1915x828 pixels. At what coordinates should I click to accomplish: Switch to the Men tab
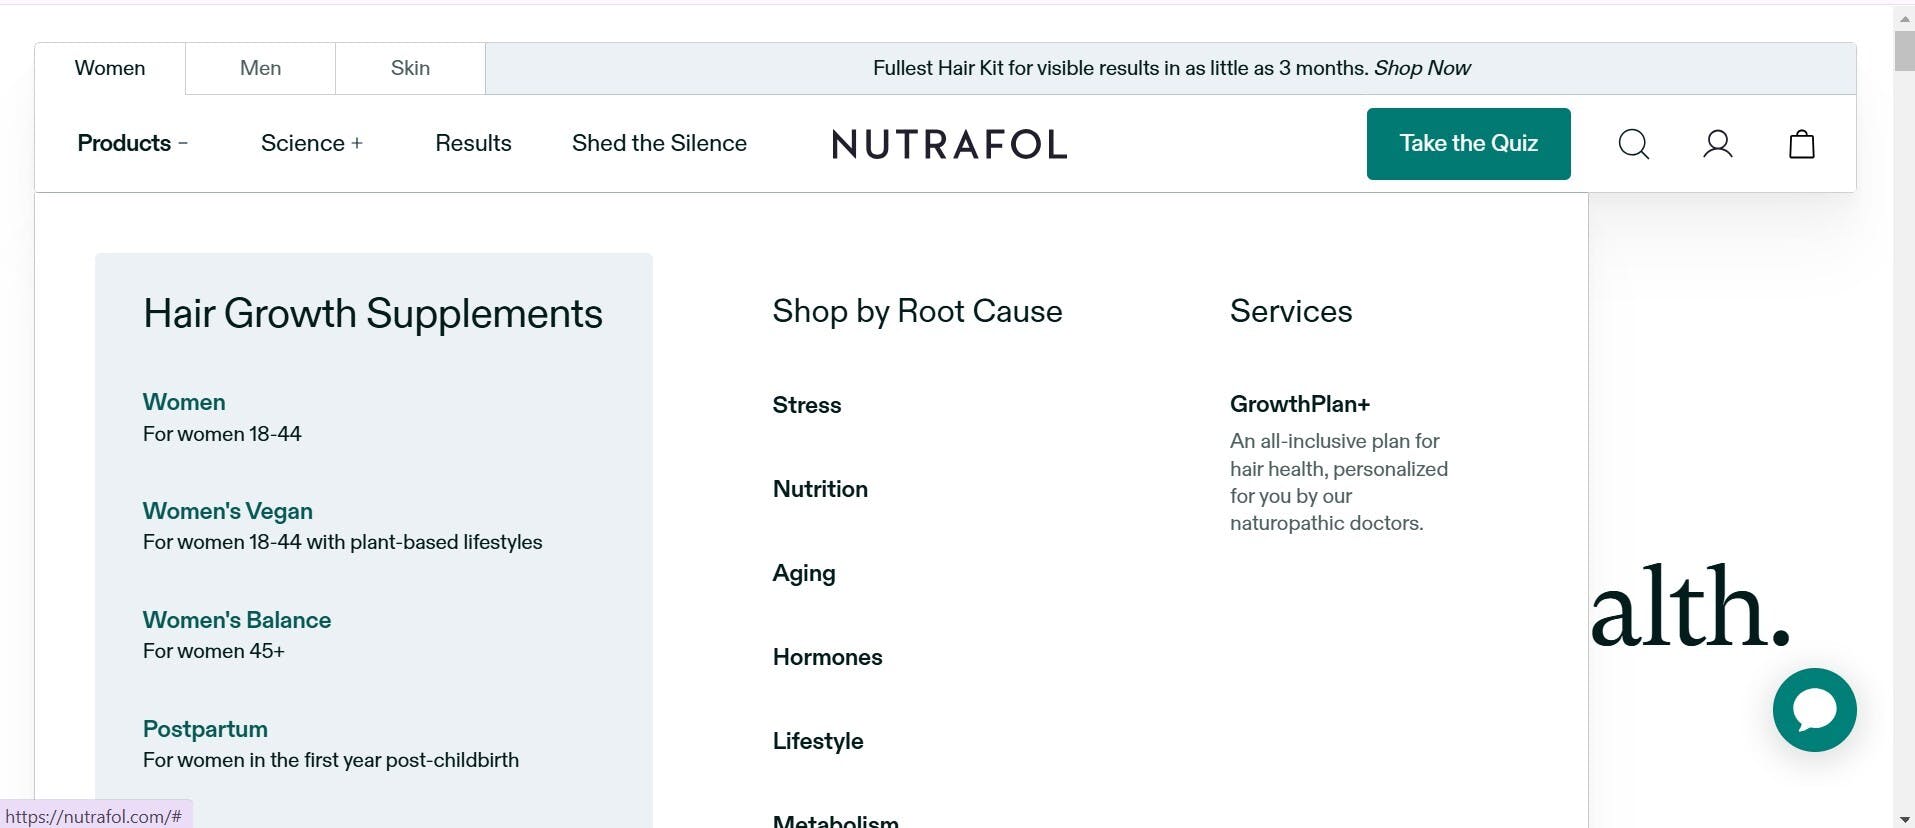[259, 68]
